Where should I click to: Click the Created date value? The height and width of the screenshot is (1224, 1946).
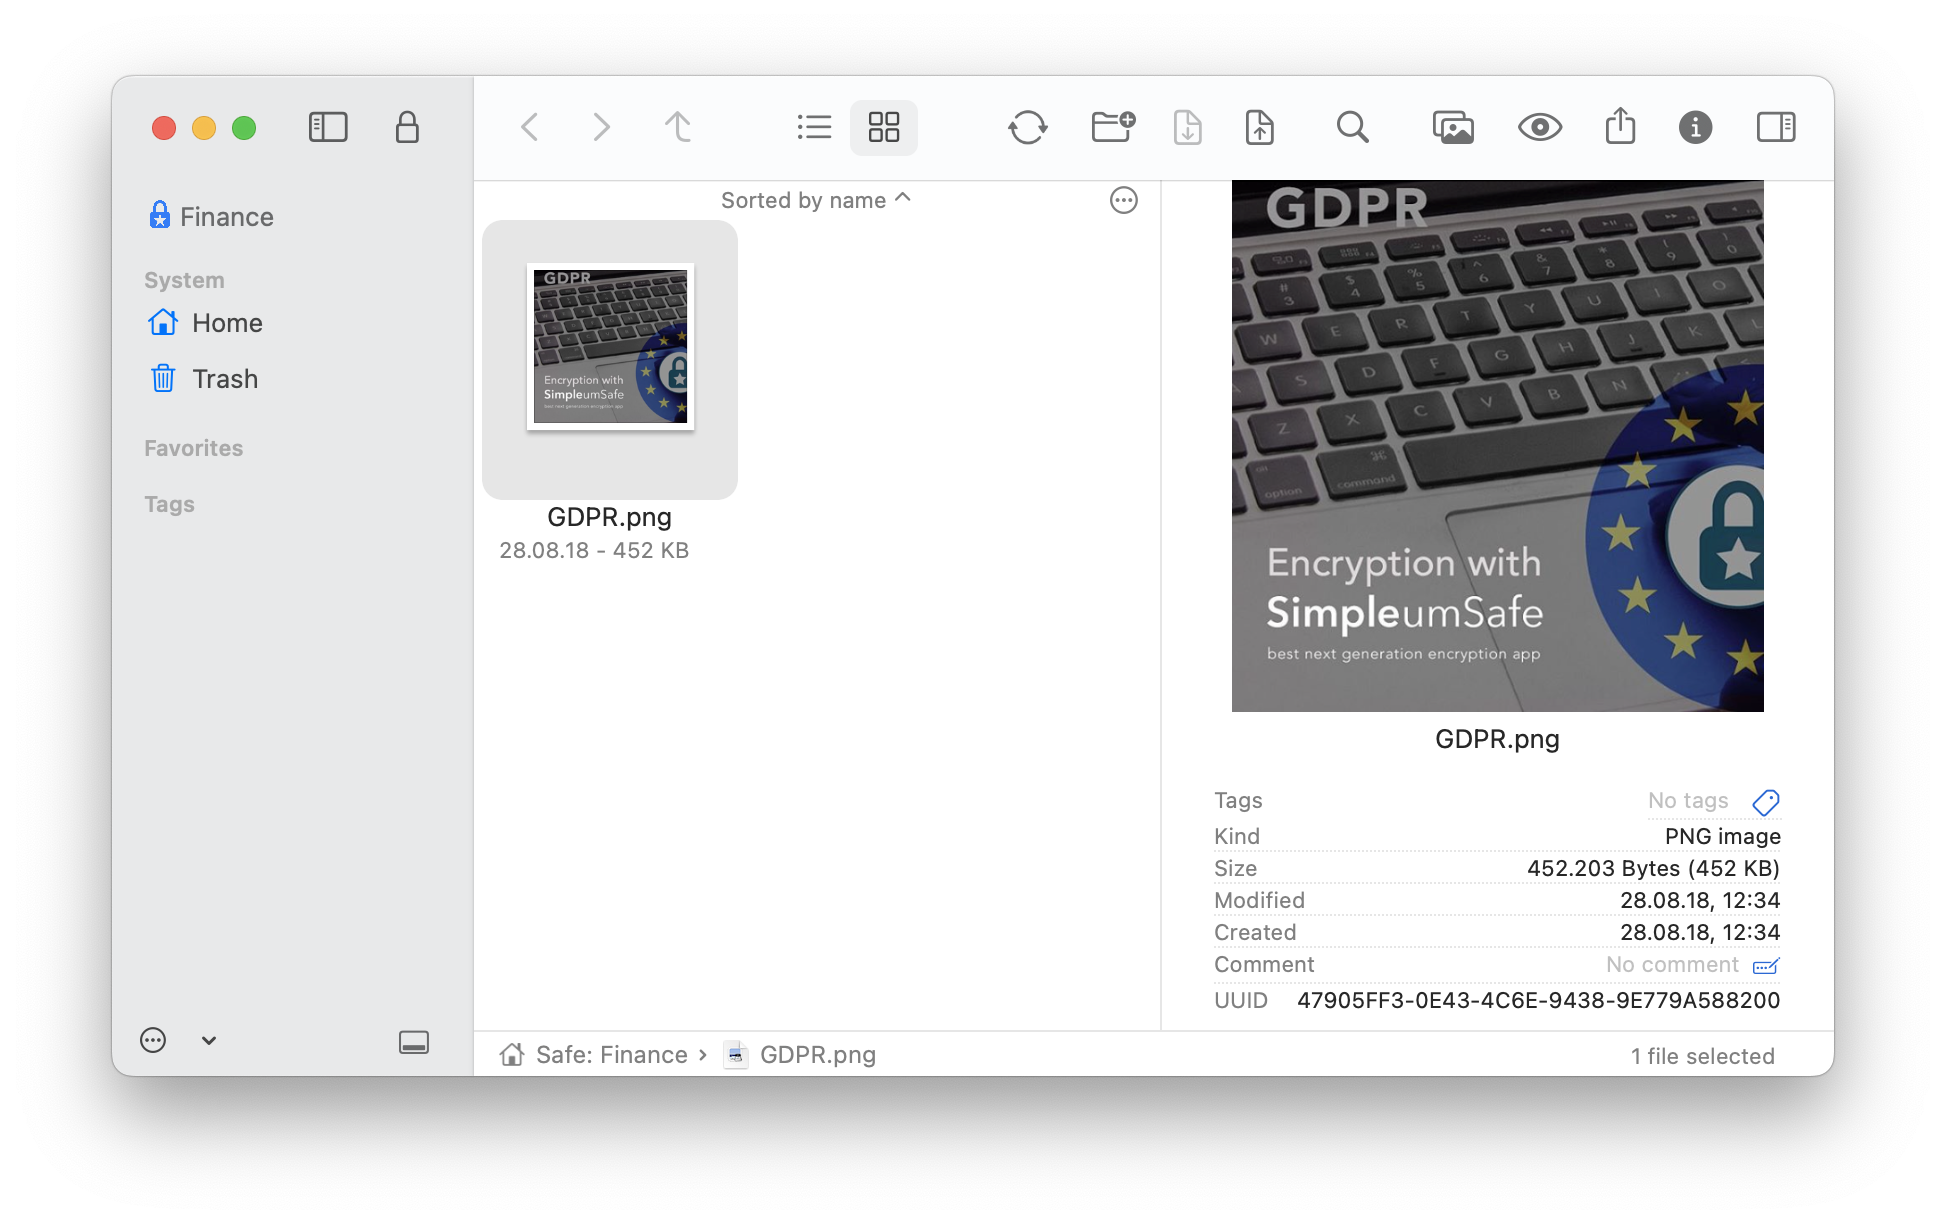[1700, 932]
